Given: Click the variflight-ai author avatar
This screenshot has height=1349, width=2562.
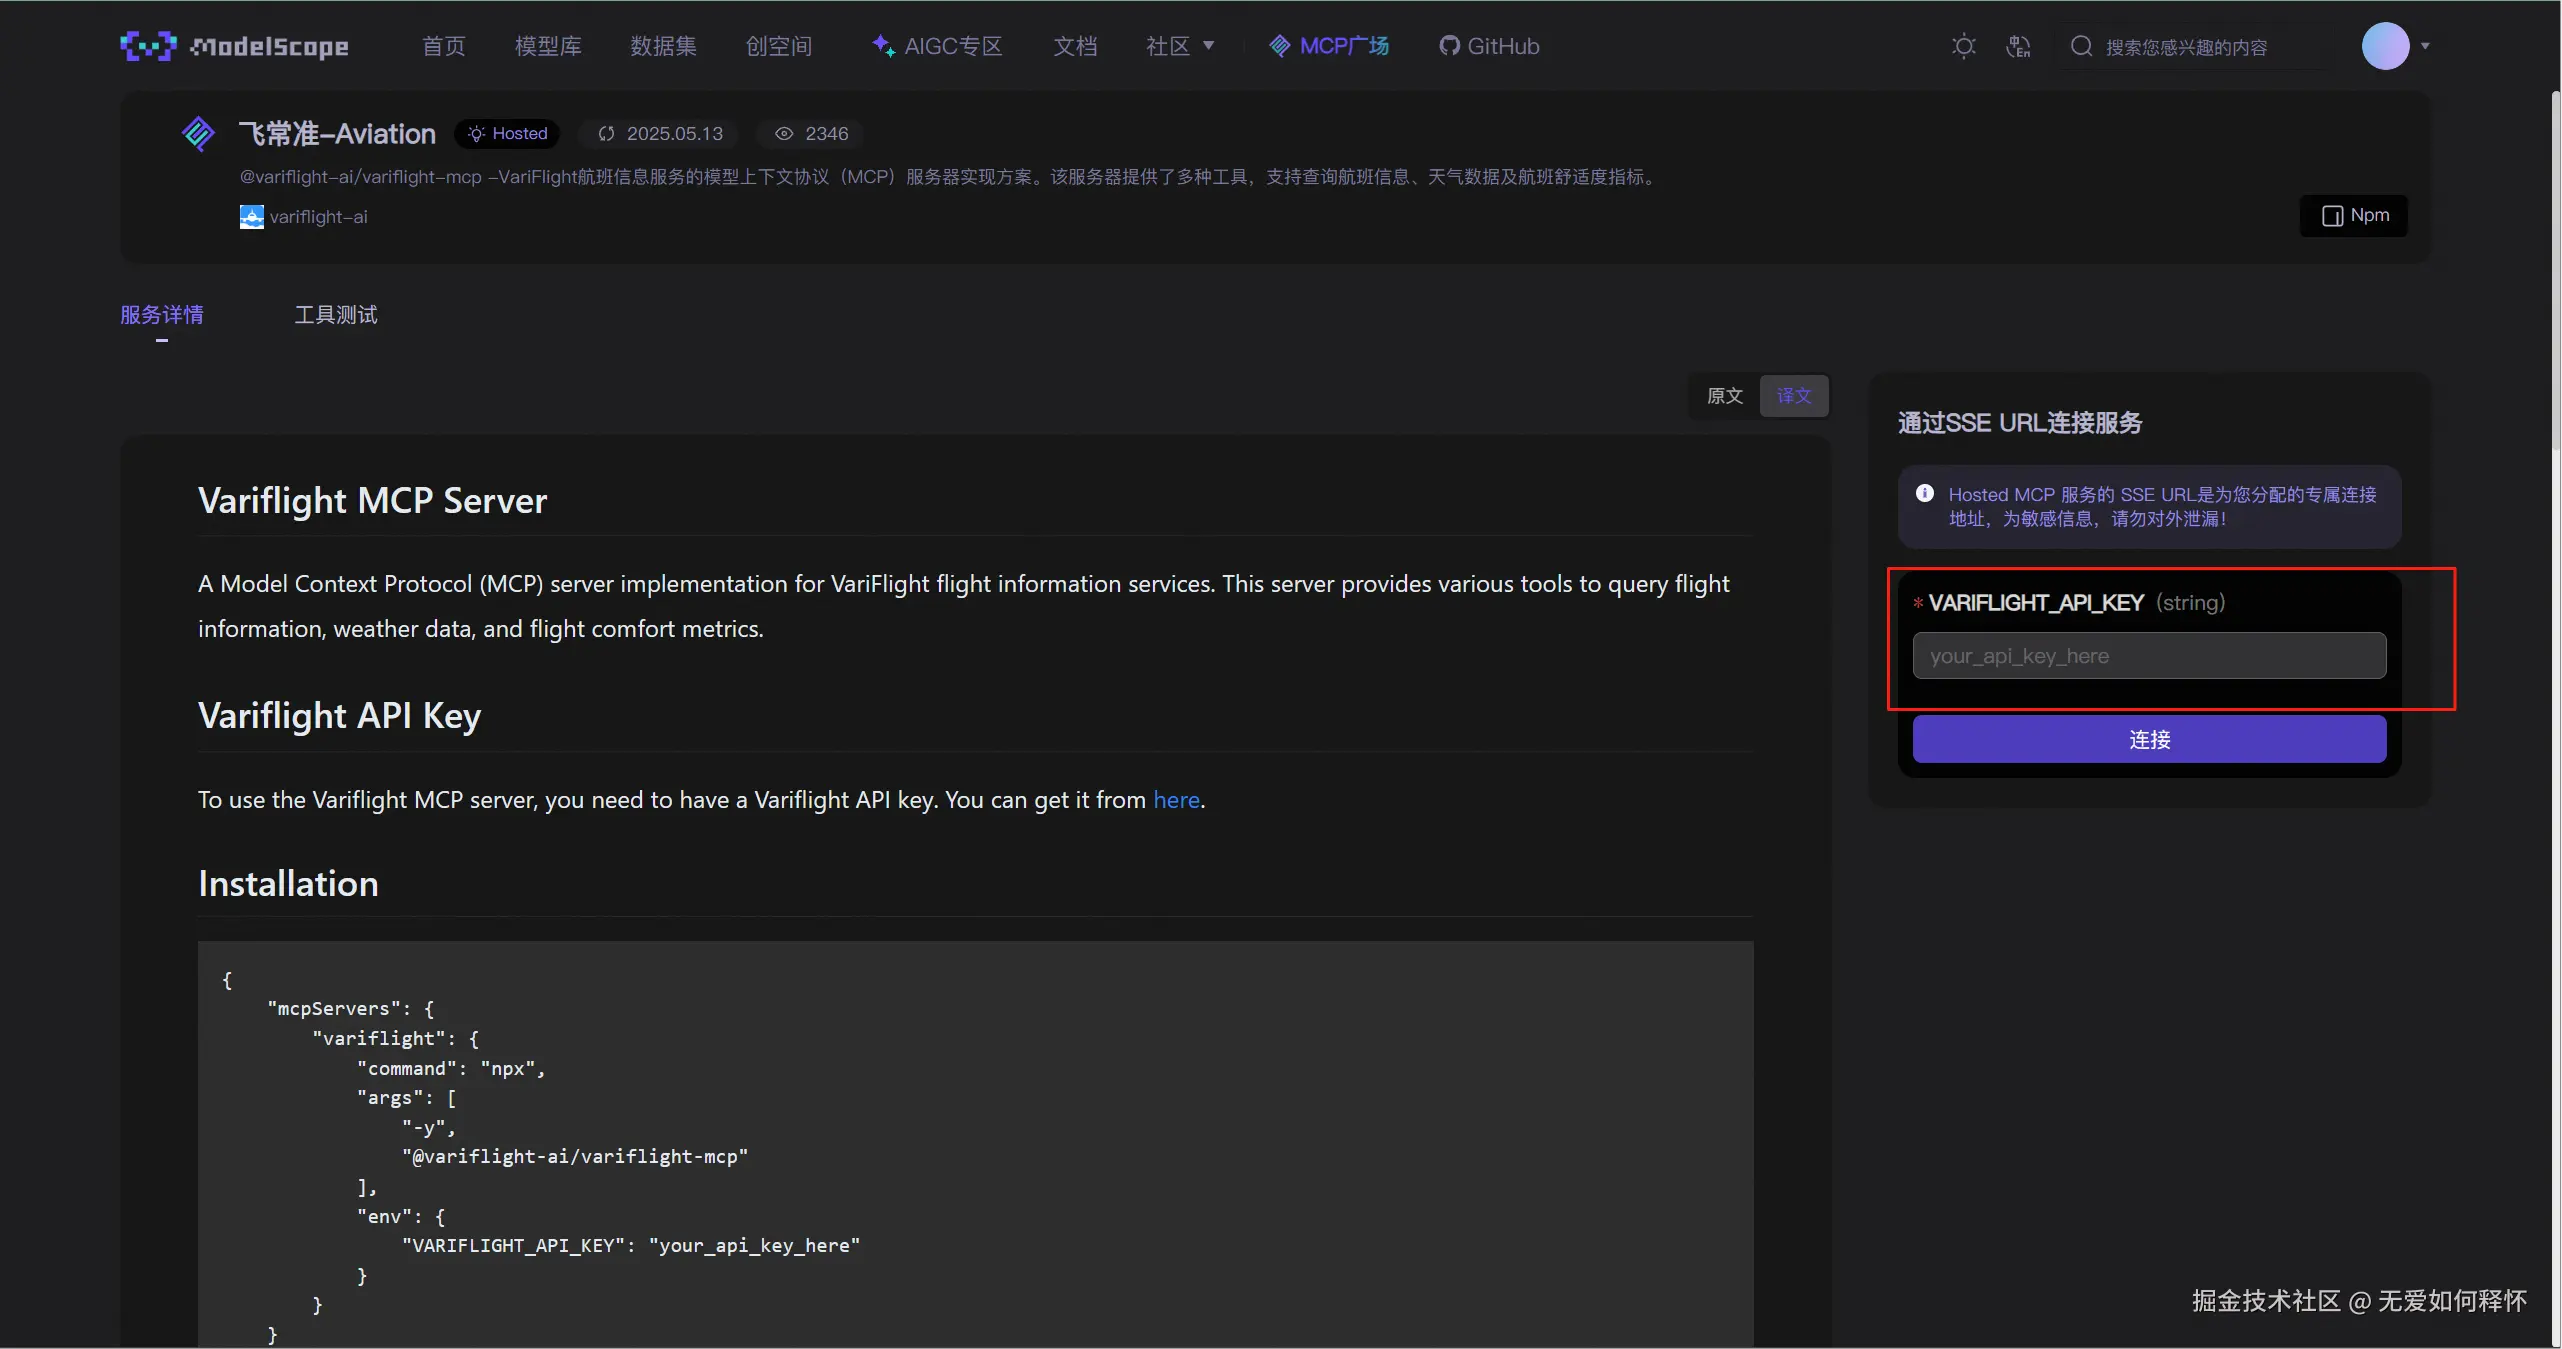Looking at the screenshot, I should (x=251, y=217).
